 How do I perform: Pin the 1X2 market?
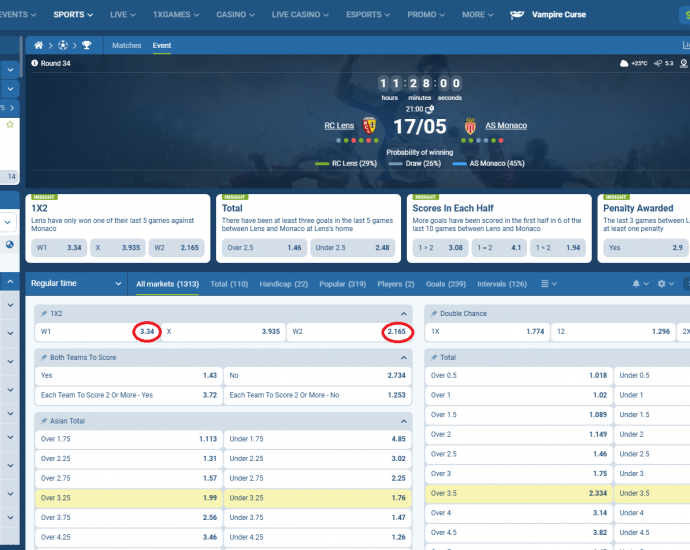(44, 314)
